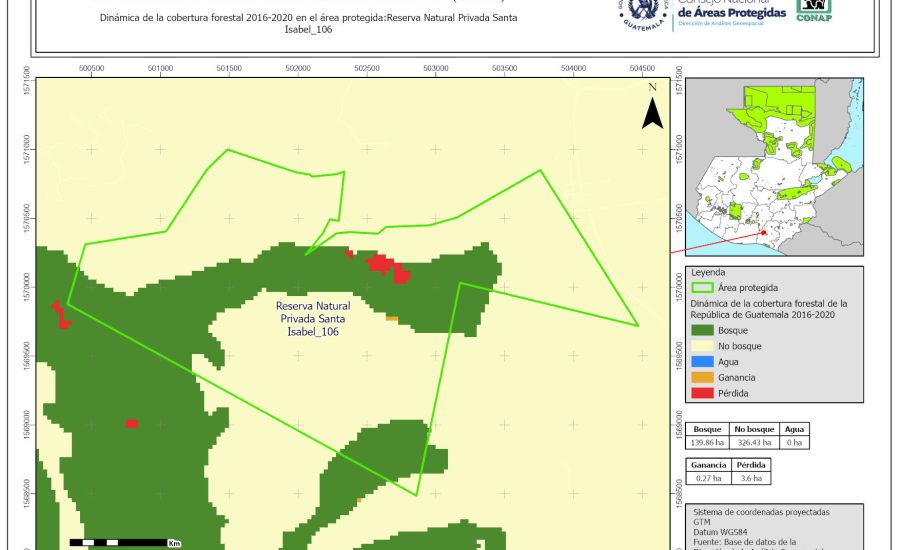The width and height of the screenshot is (900, 550).
Task: Click the Reserva Natural Privada Santa Isabel_106 map label
Action: pyautogui.click(x=307, y=317)
